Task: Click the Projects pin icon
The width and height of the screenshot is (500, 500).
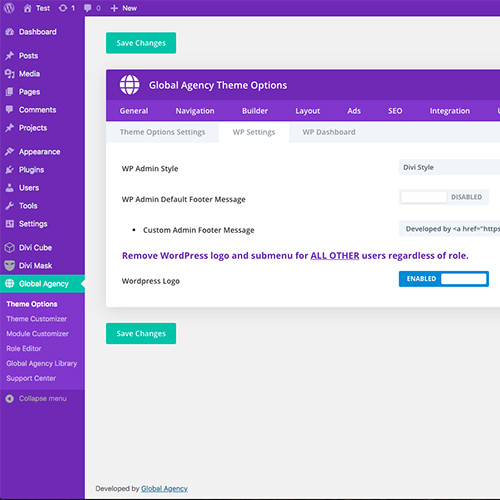Action: pyautogui.click(x=10, y=128)
